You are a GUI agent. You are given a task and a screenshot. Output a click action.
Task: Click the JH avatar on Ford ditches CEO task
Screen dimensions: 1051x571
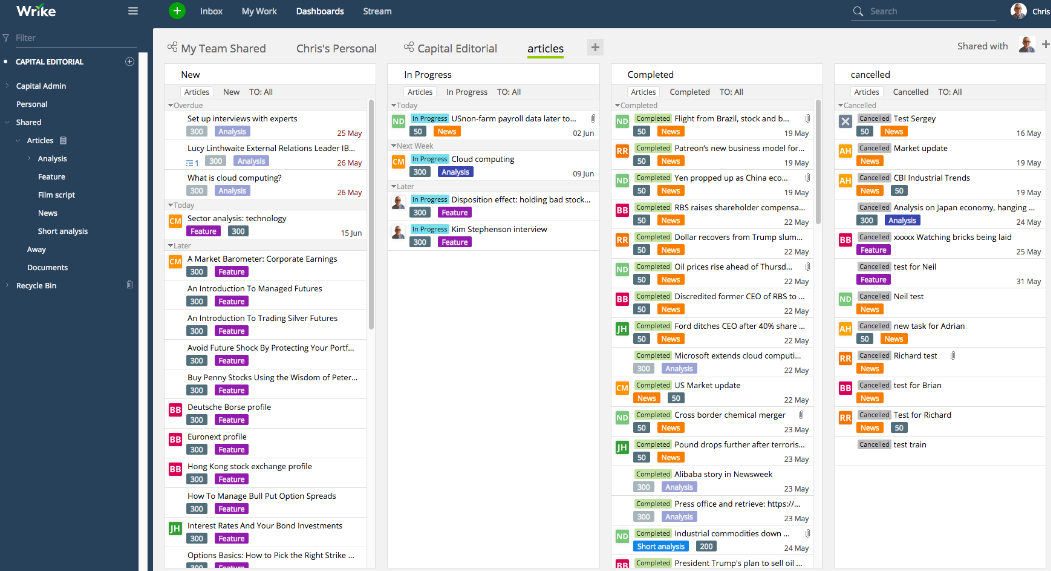(x=622, y=328)
